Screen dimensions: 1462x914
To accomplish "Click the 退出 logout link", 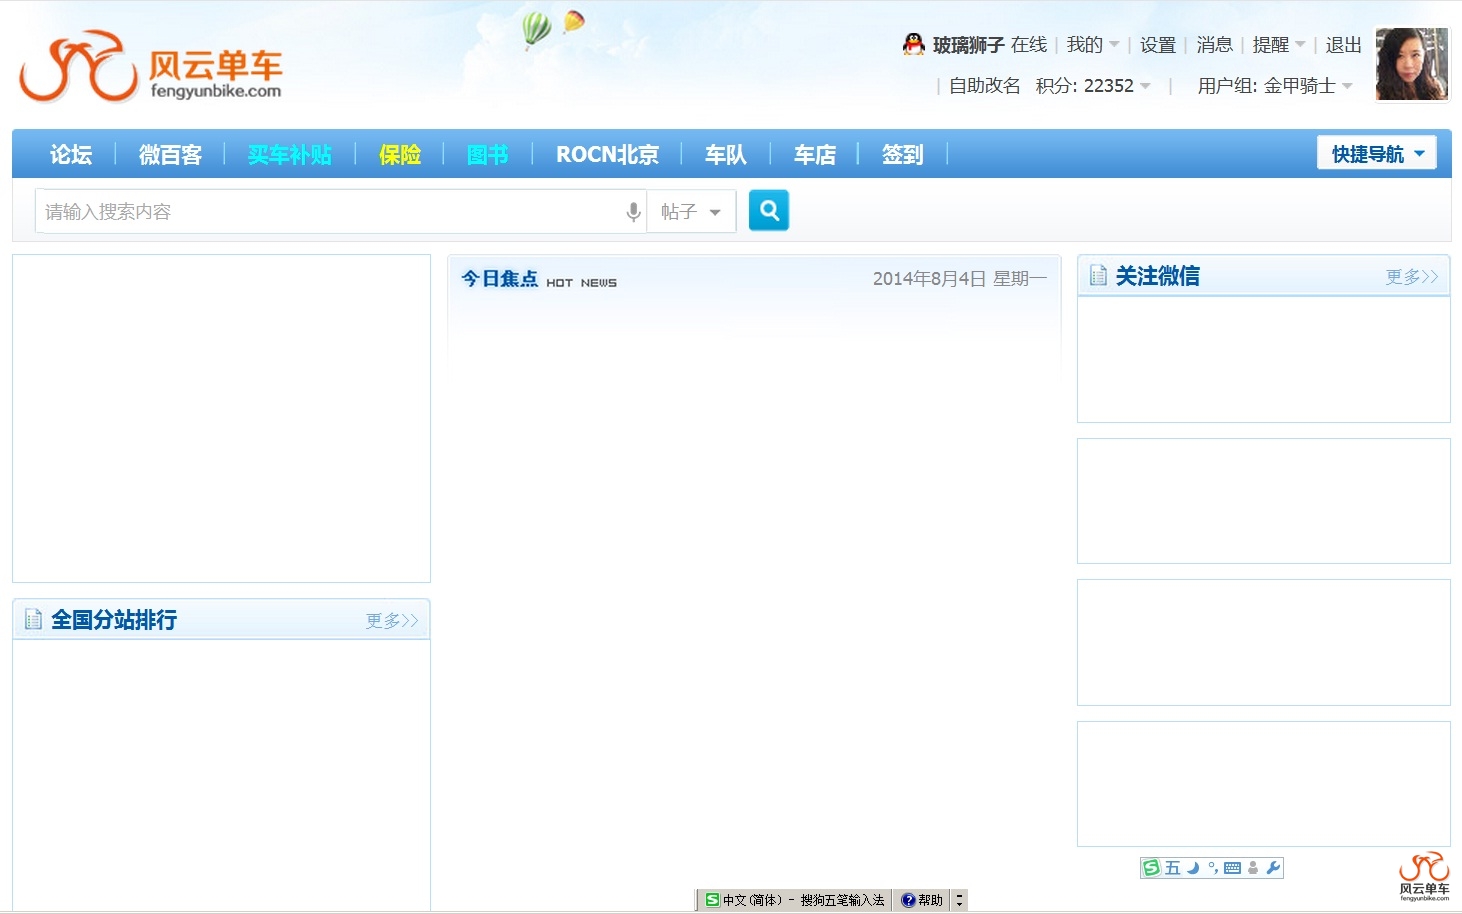I will click(1343, 45).
